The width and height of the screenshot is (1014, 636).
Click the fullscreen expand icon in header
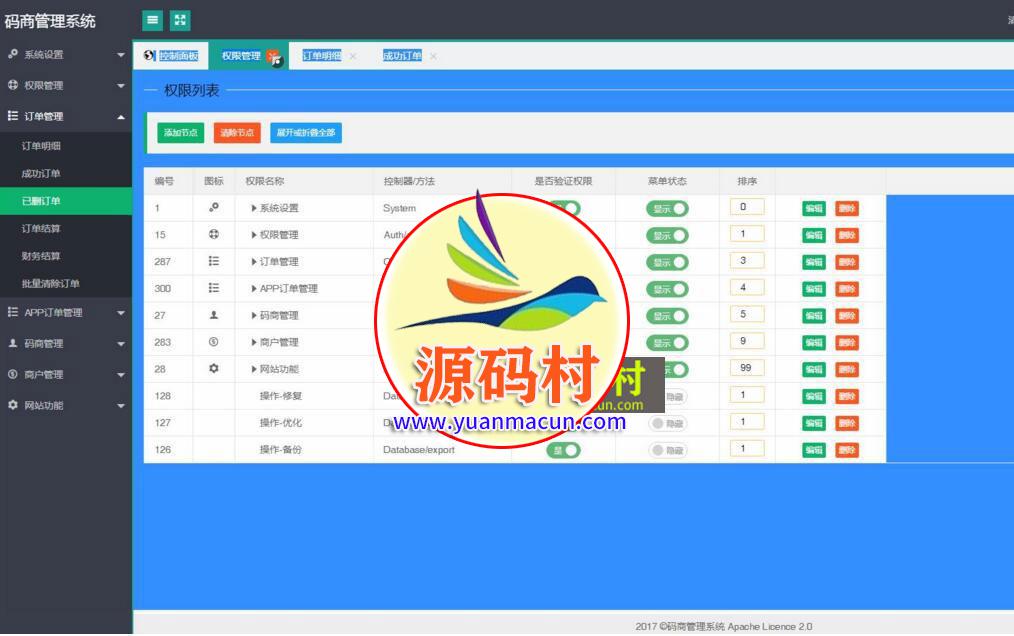point(180,20)
